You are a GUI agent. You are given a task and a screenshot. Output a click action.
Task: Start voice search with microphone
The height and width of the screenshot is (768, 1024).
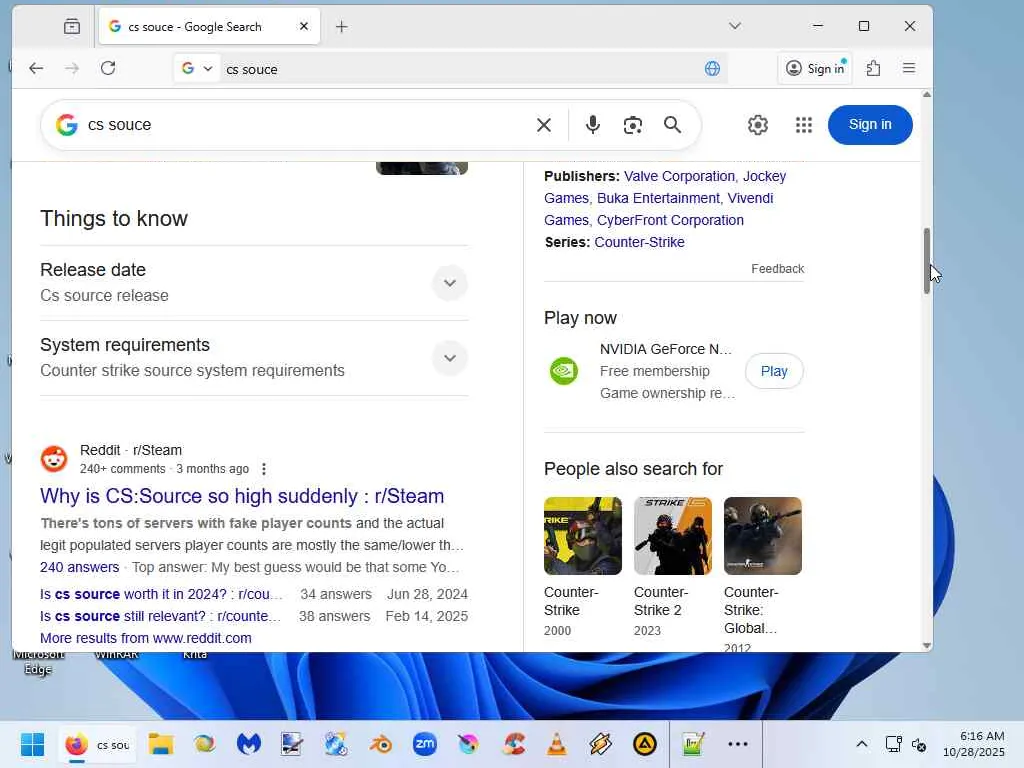click(x=592, y=125)
